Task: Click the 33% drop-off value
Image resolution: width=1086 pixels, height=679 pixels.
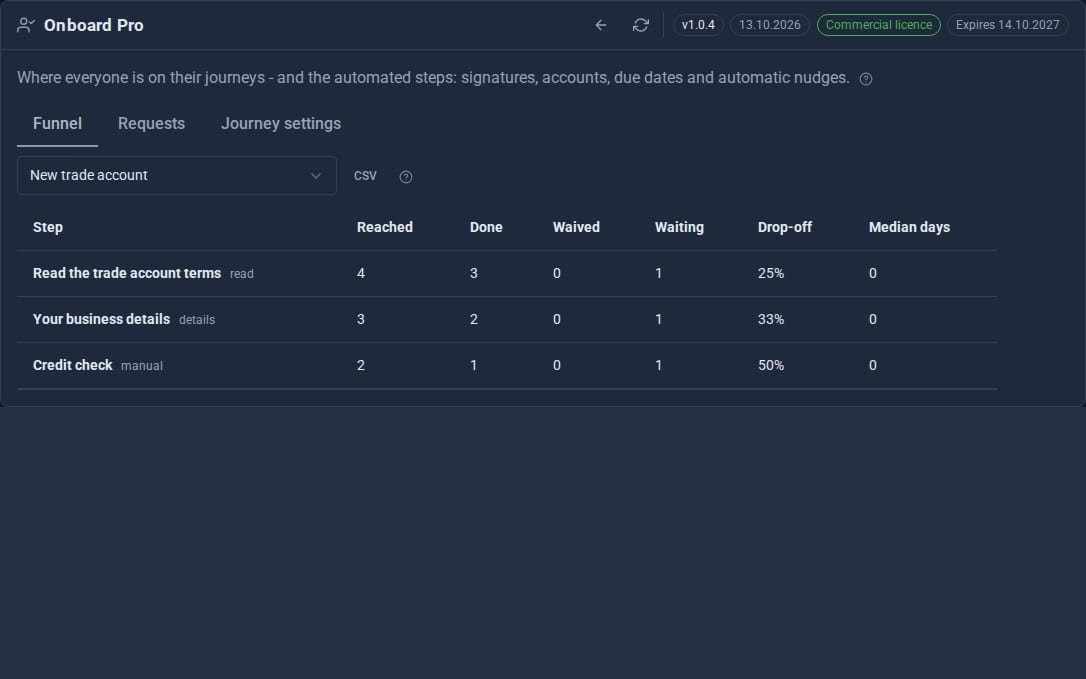Action: 771,319
